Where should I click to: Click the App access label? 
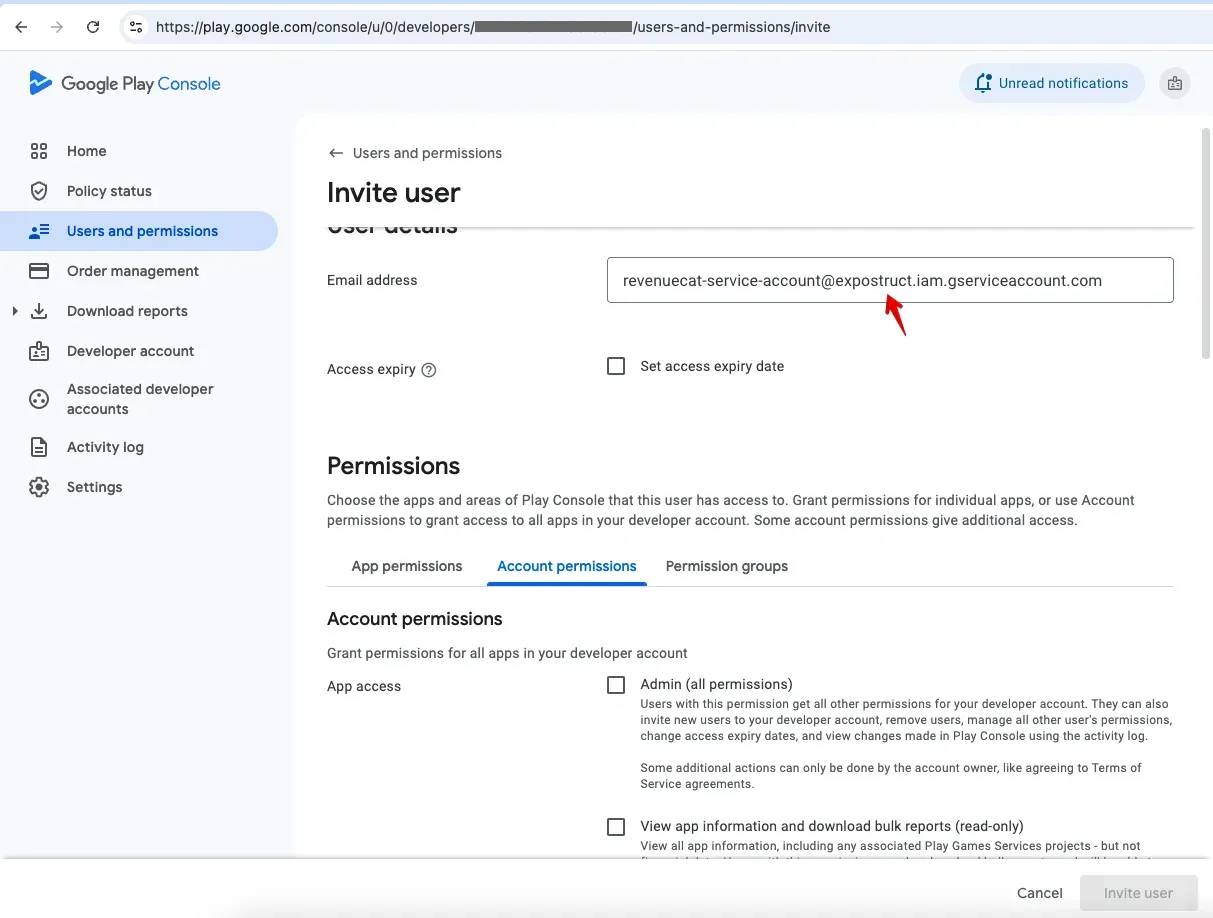[x=364, y=686]
